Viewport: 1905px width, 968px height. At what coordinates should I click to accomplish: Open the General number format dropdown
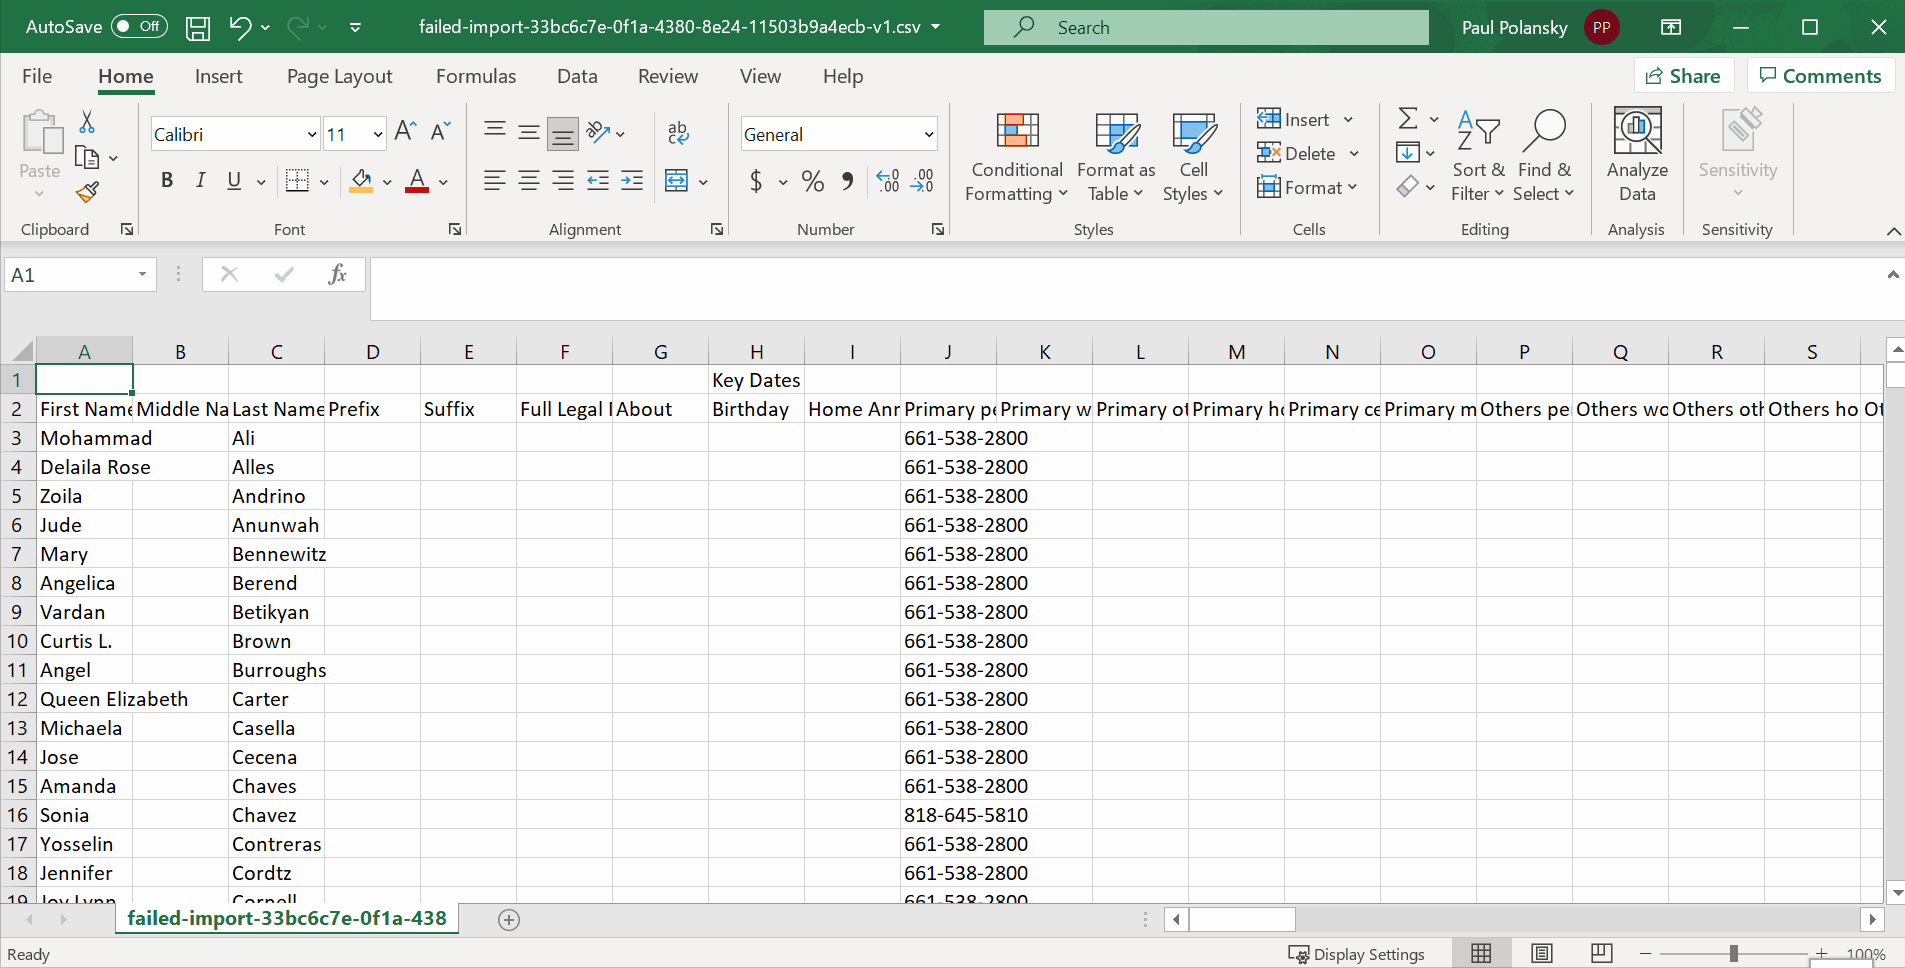(x=929, y=134)
